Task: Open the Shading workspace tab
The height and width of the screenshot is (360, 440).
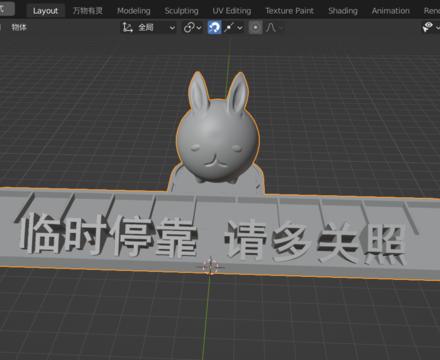Action: pyautogui.click(x=343, y=11)
